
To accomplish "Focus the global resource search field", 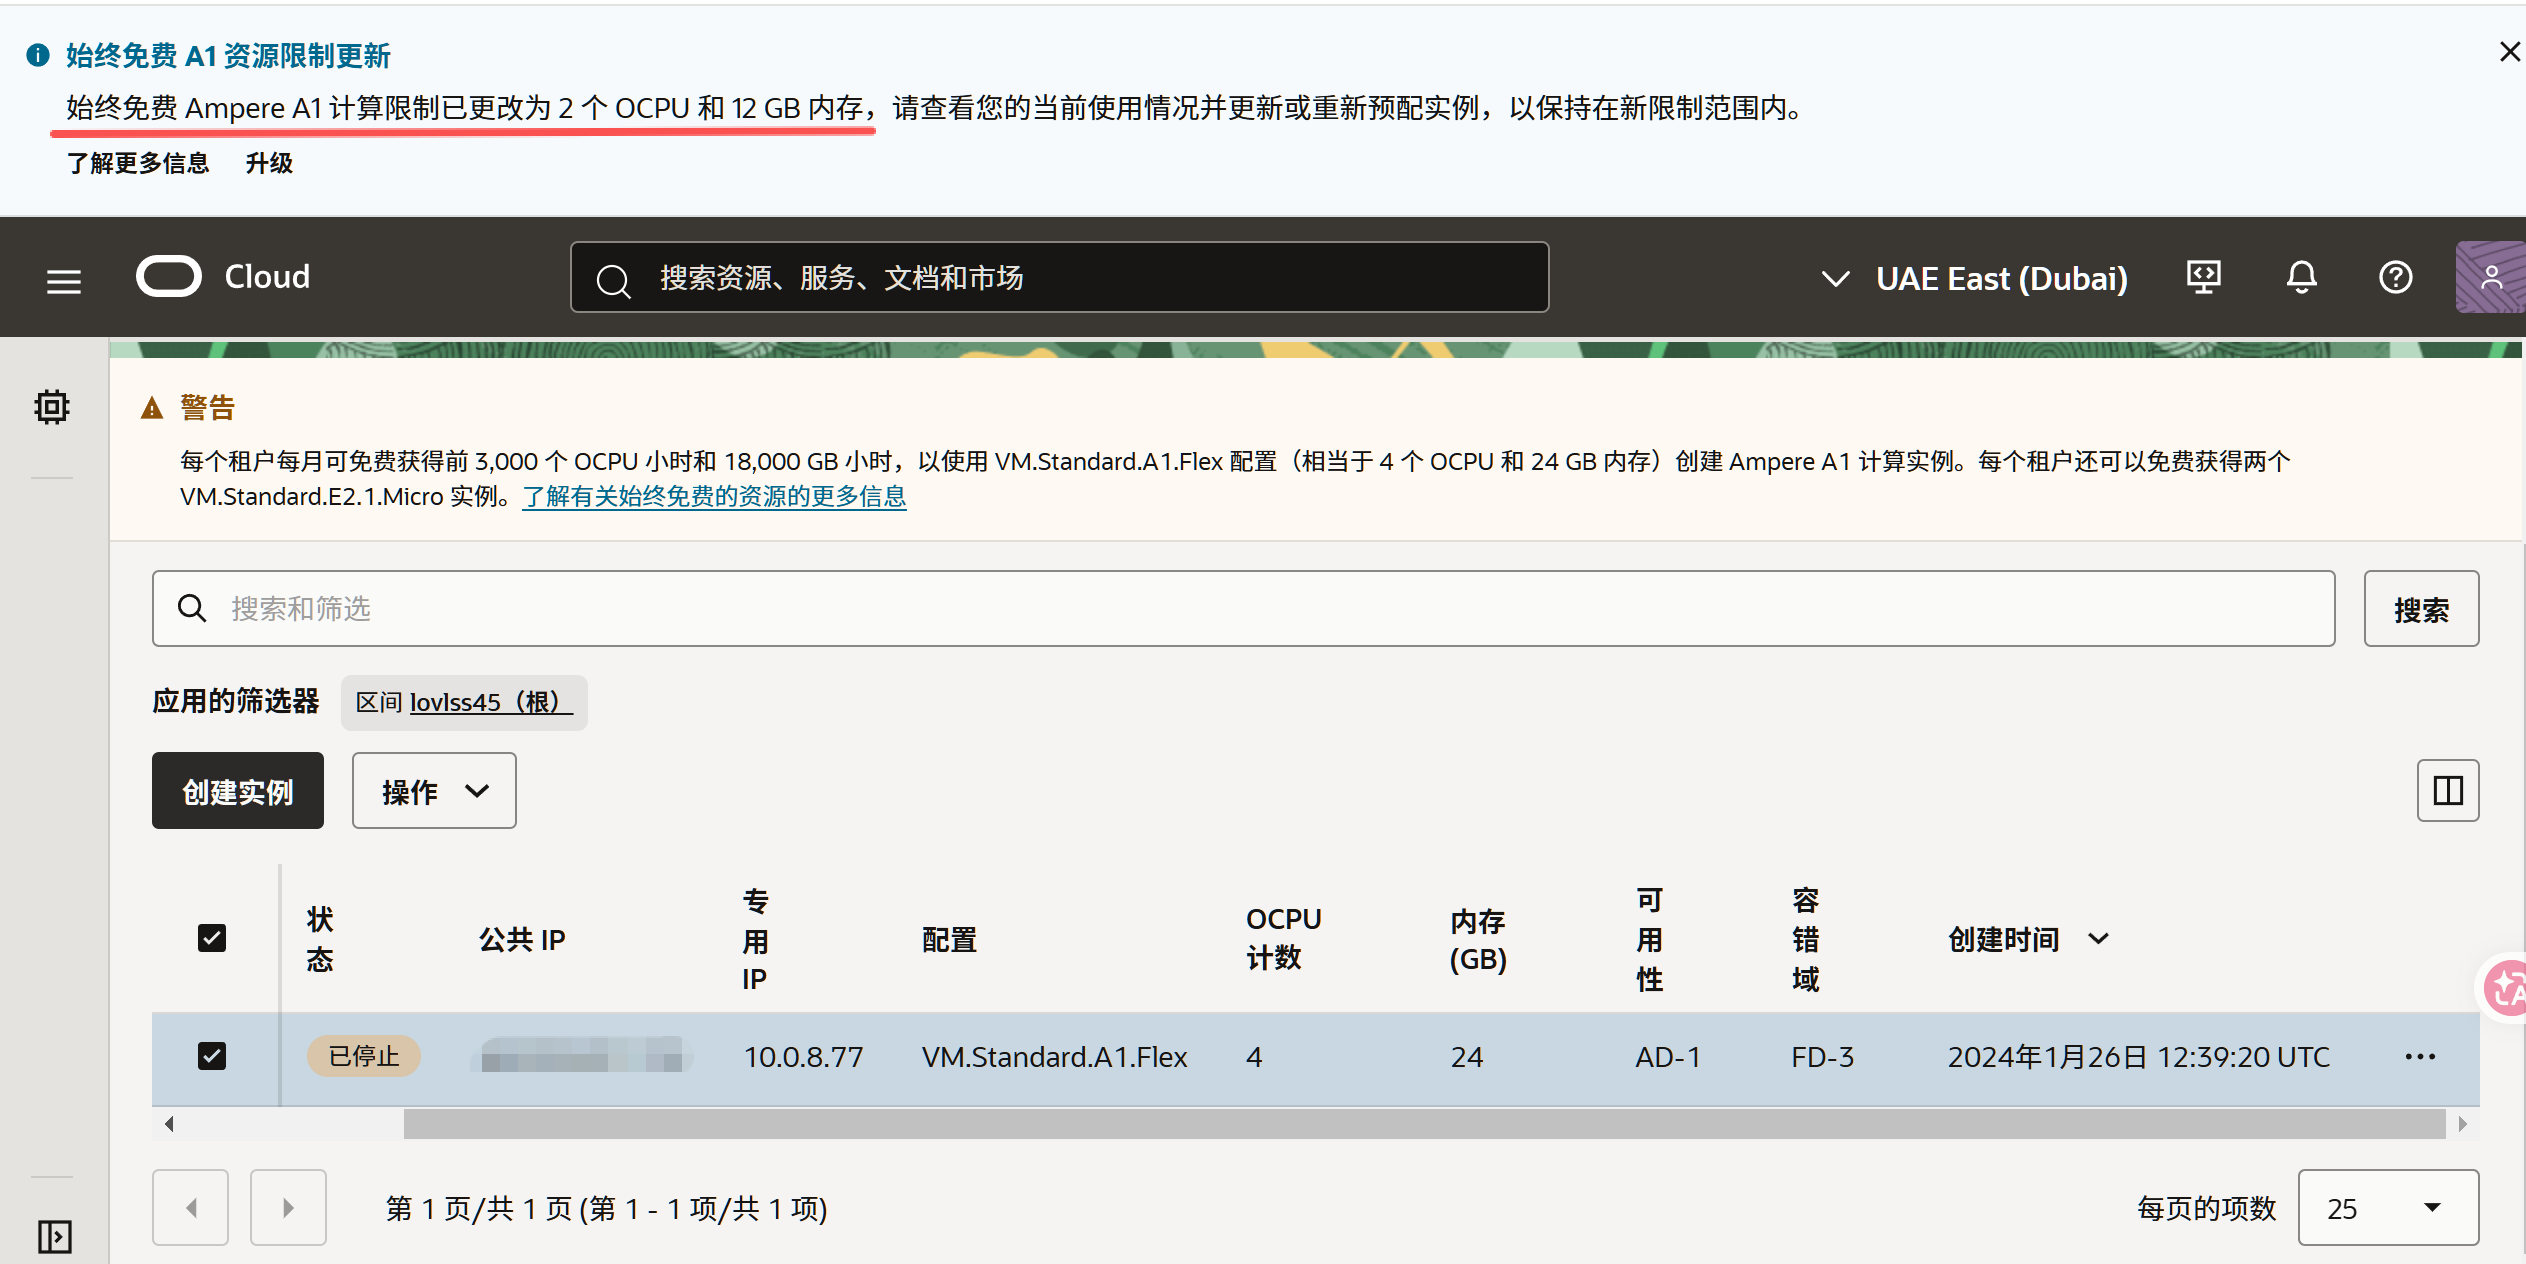I will coord(1059,277).
